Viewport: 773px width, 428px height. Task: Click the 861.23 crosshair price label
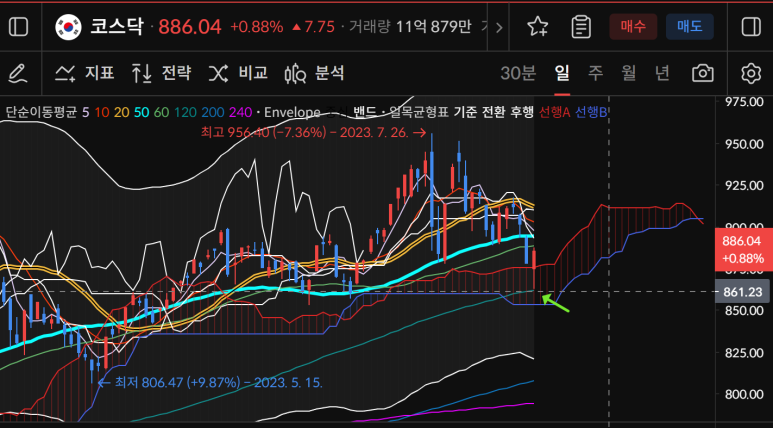pyautogui.click(x=742, y=292)
